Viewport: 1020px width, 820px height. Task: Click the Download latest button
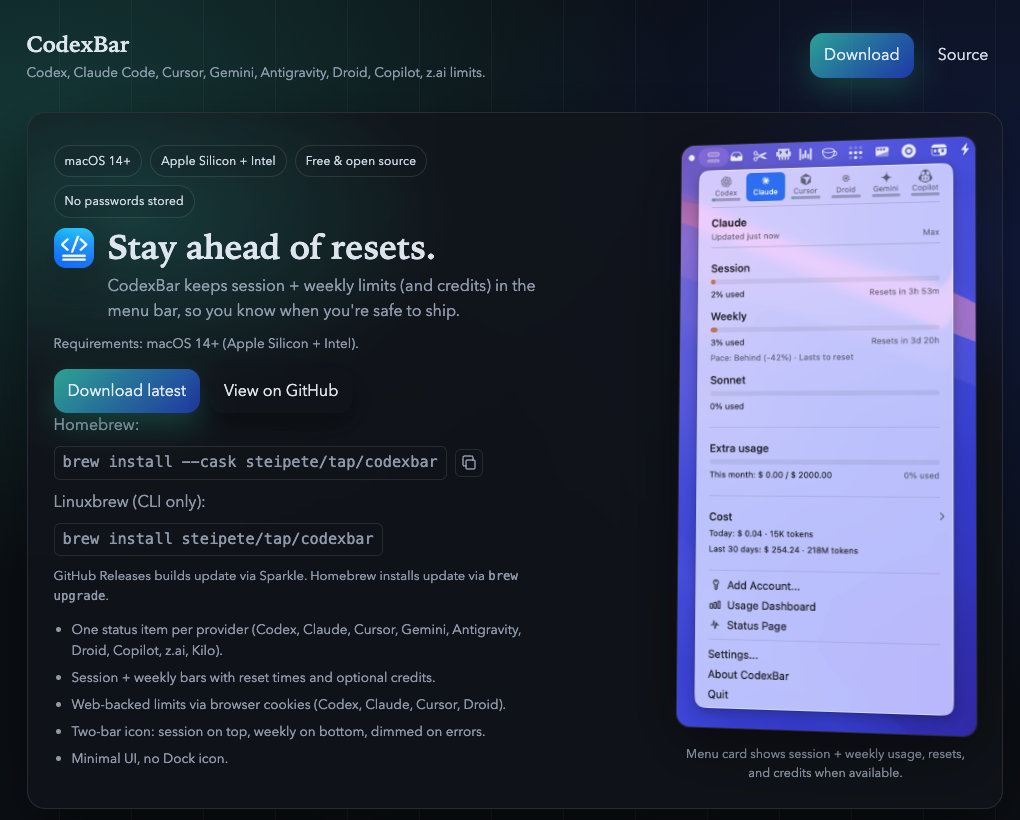[x=127, y=391]
